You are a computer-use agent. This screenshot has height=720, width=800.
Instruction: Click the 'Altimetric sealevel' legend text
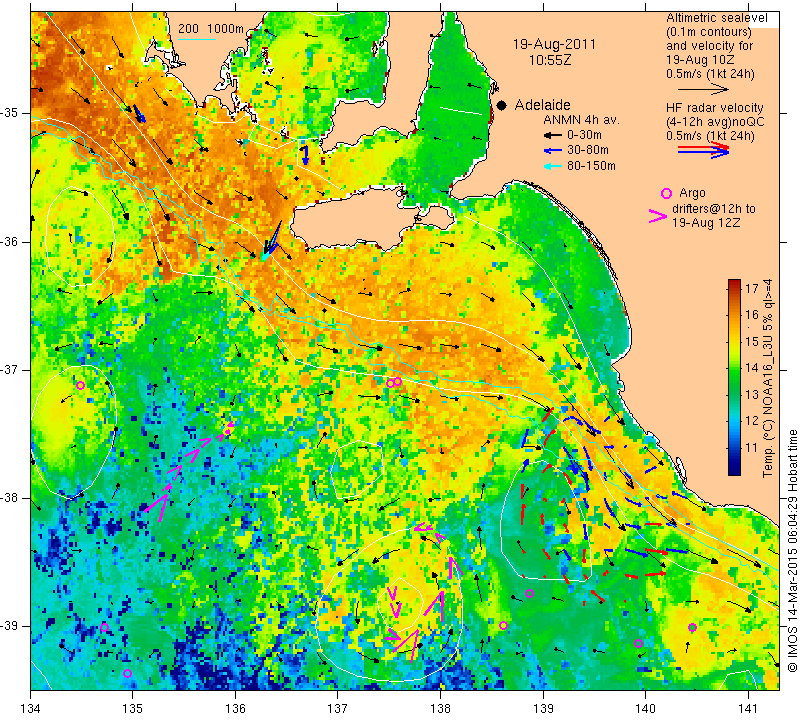[717, 18]
